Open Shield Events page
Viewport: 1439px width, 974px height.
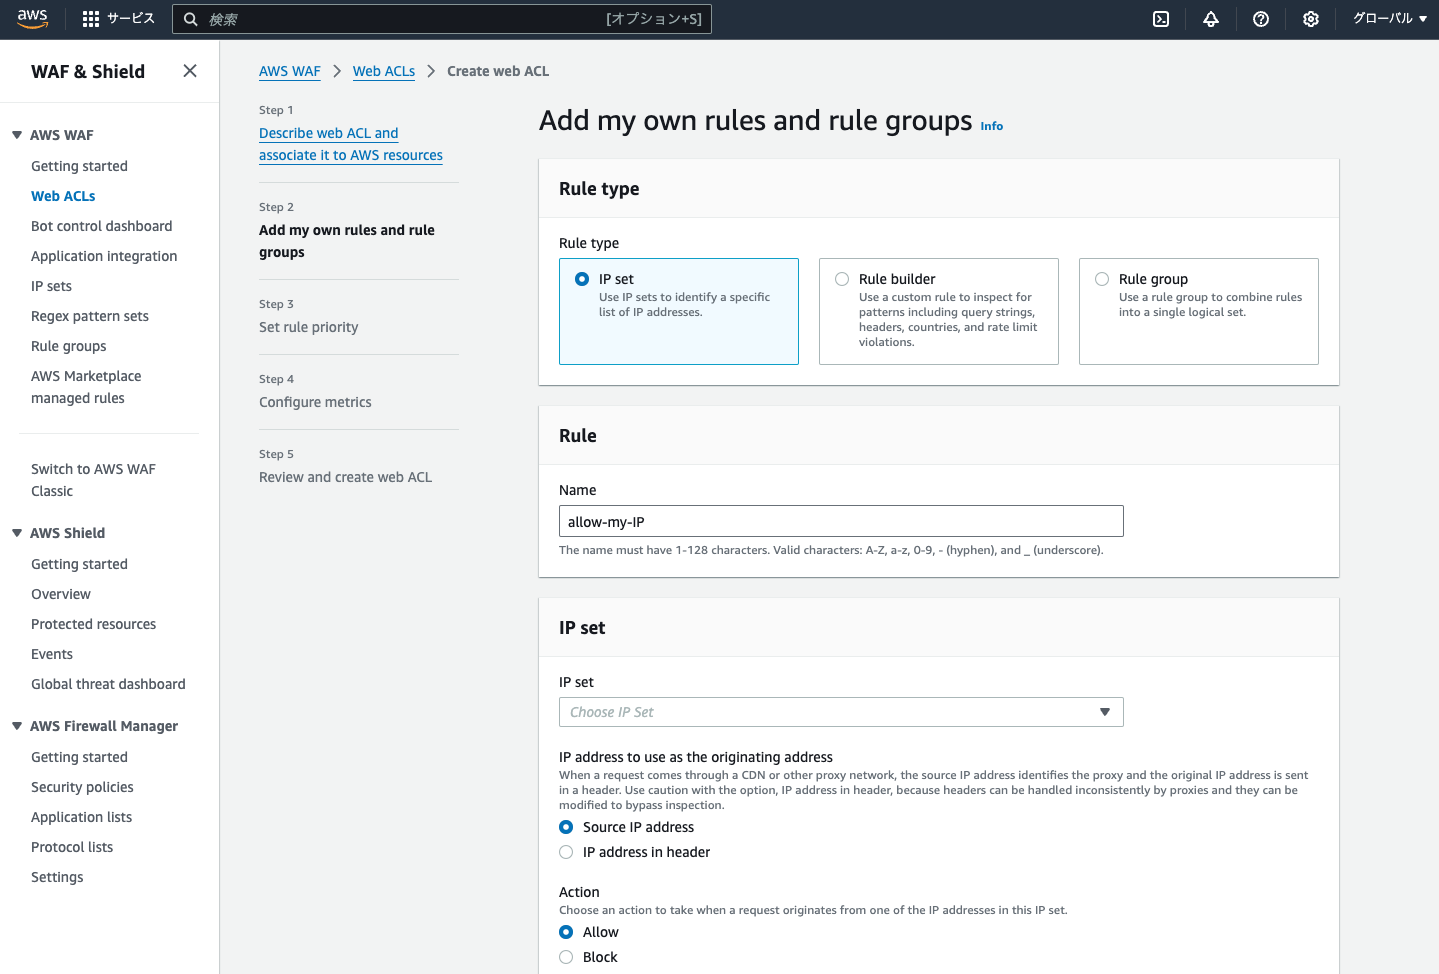click(x=52, y=654)
